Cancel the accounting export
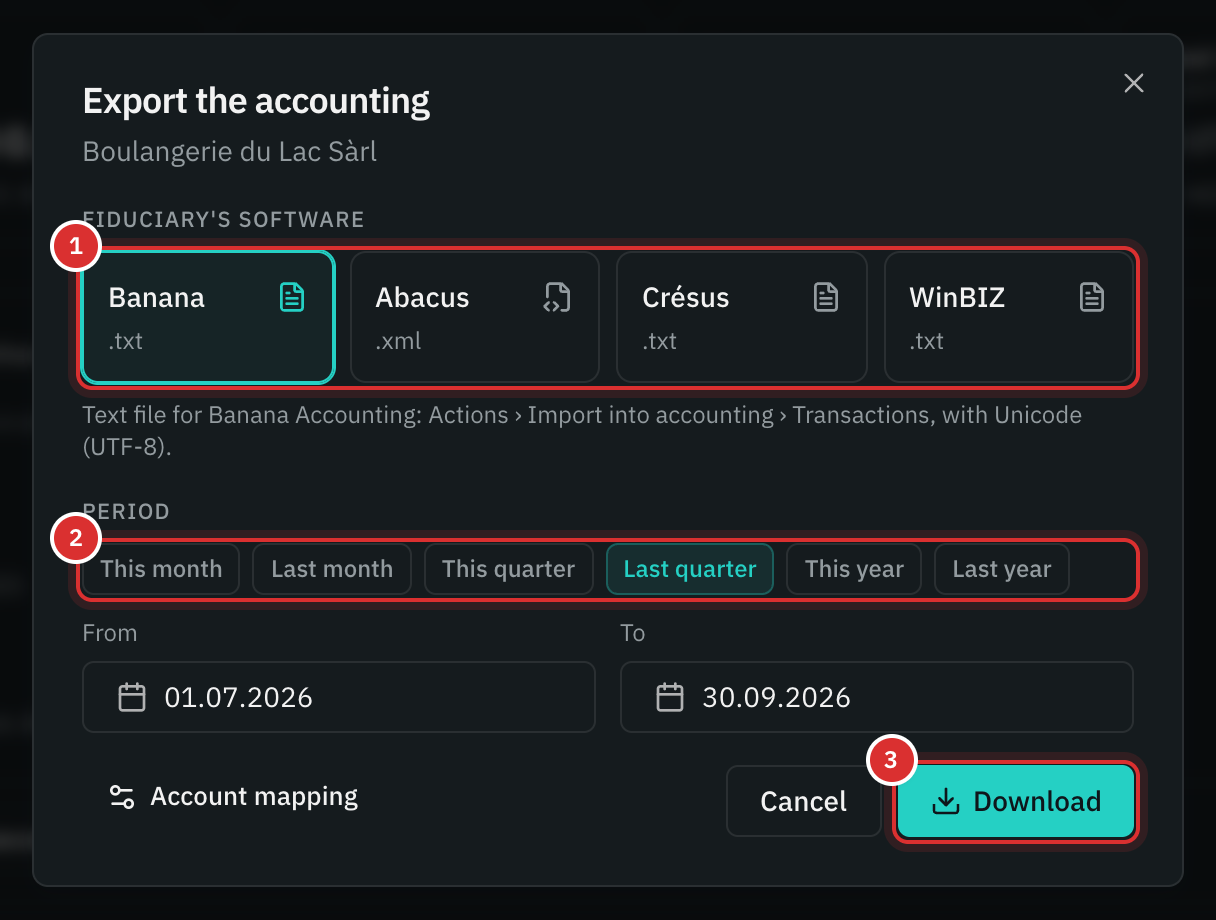Image resolution: width=1216 pixels, height=920 pixels. pos(804,801)
